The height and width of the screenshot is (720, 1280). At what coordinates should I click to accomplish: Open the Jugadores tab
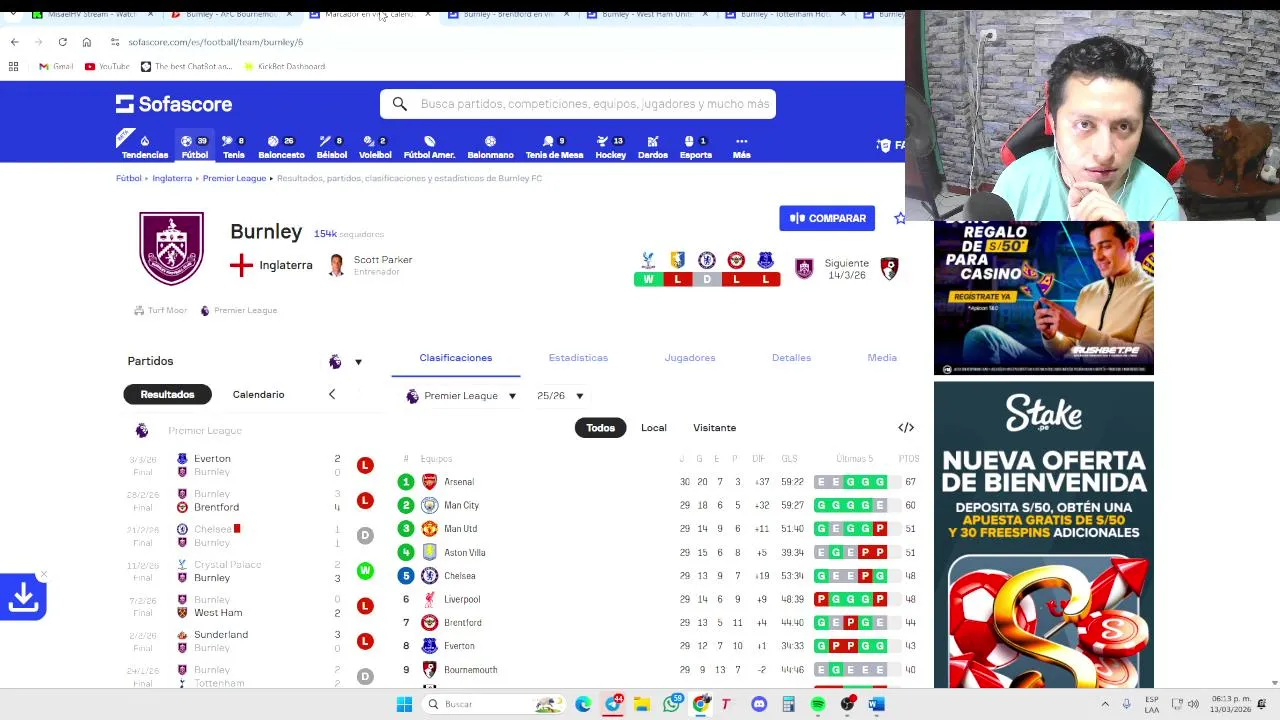[690, 358]
